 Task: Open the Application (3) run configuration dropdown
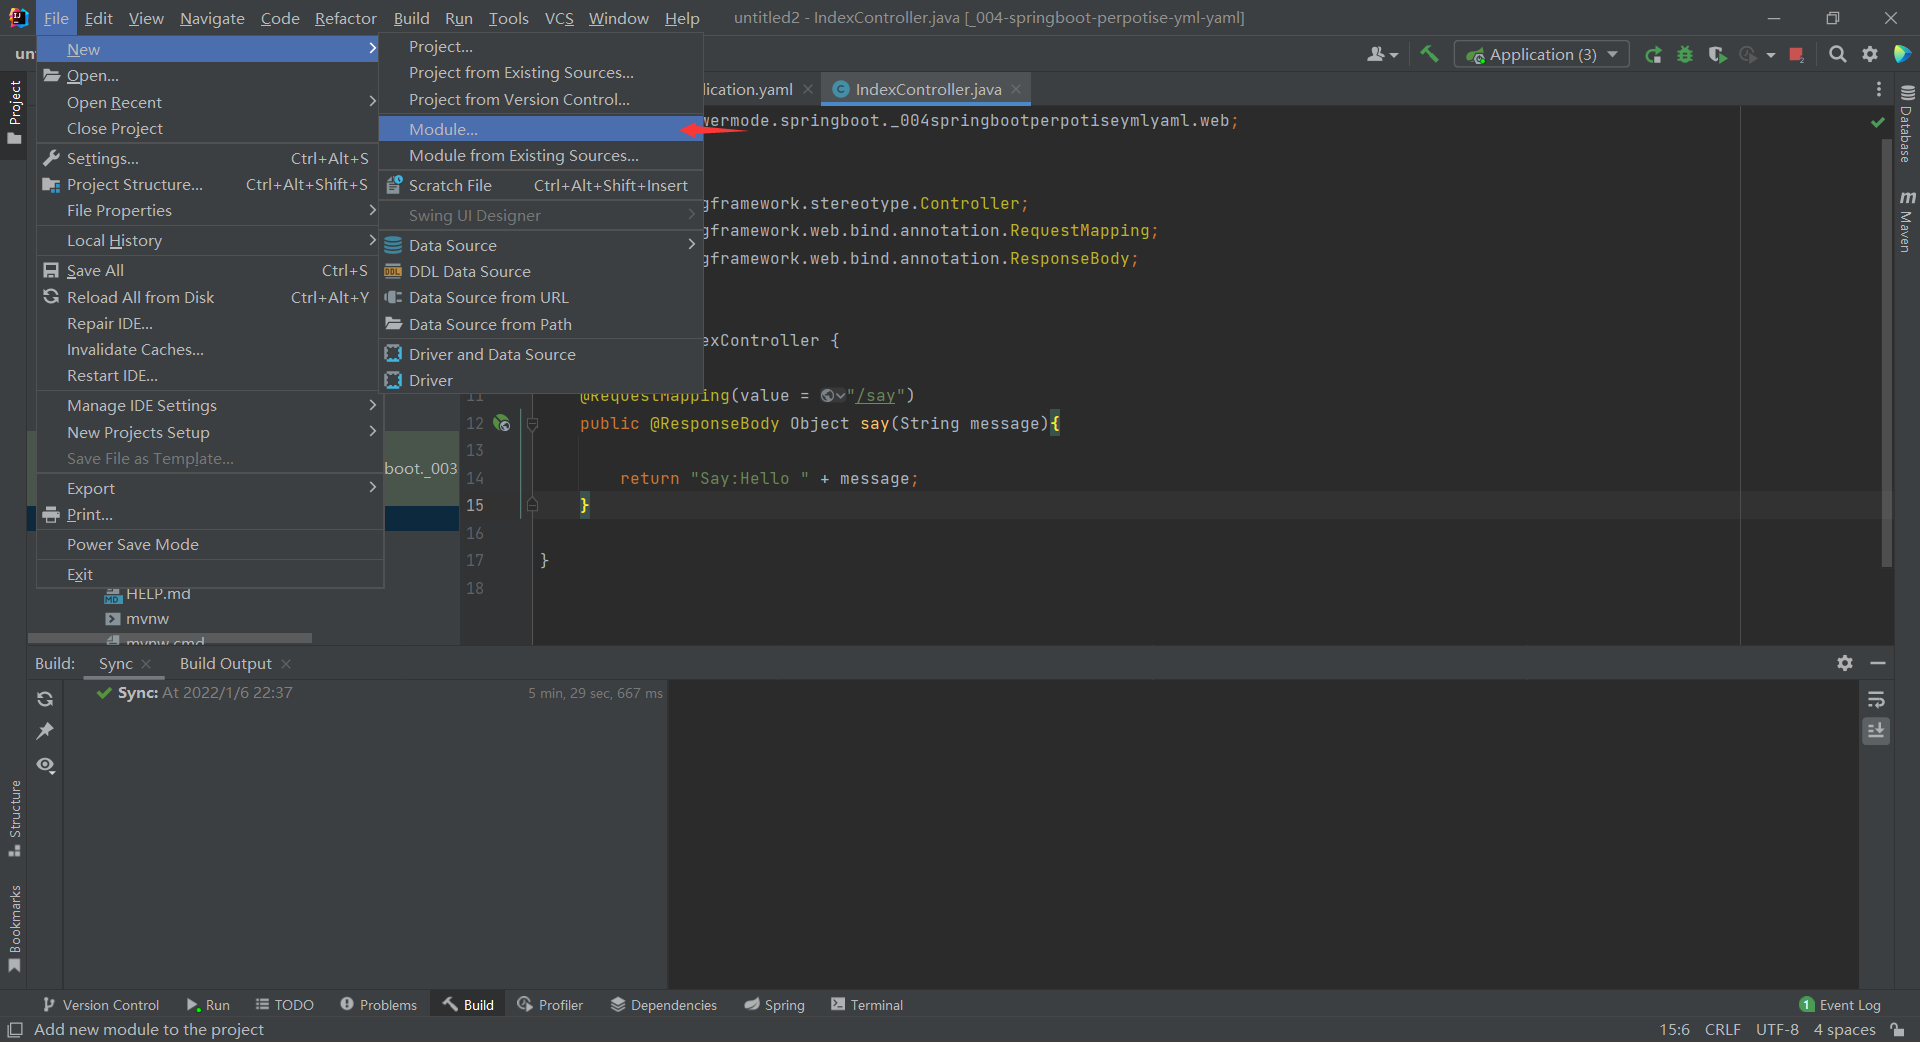point(1541,54)
